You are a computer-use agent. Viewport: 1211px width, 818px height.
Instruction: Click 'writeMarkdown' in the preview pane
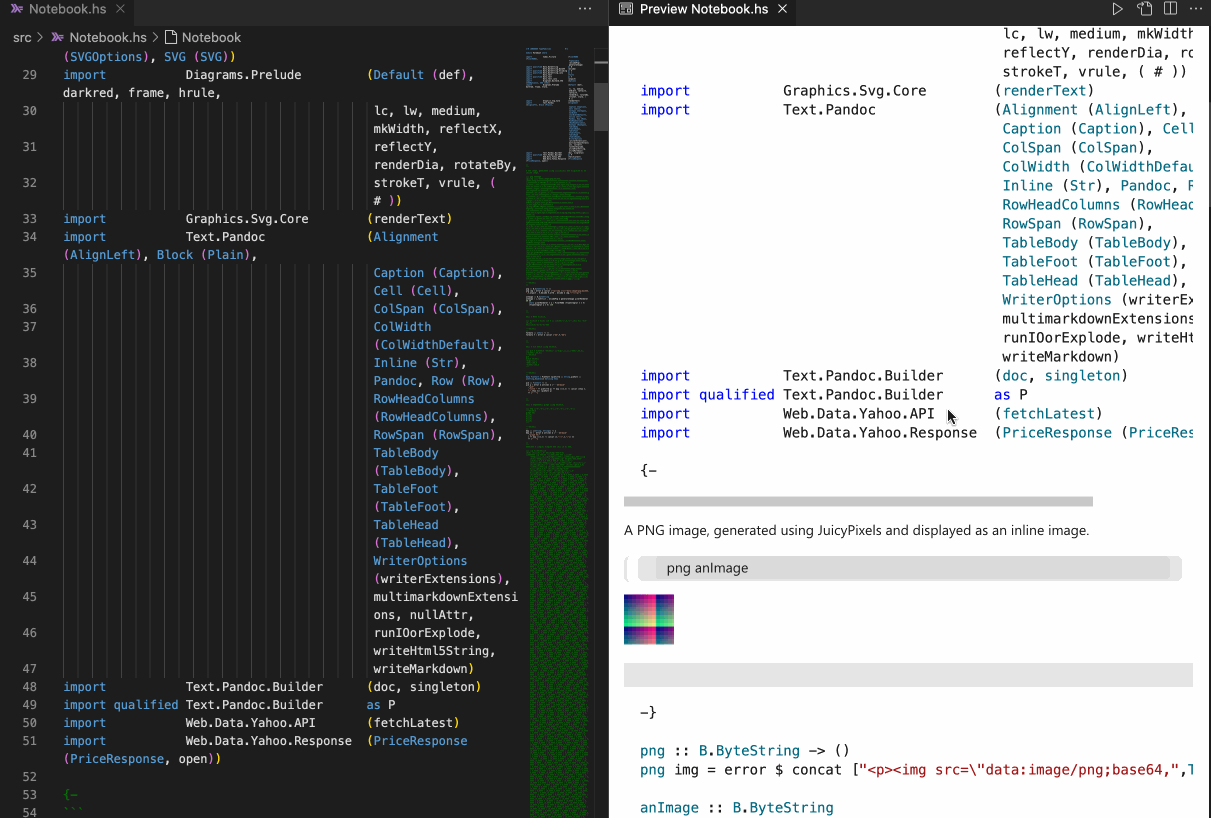click(x=1056, y=357)
